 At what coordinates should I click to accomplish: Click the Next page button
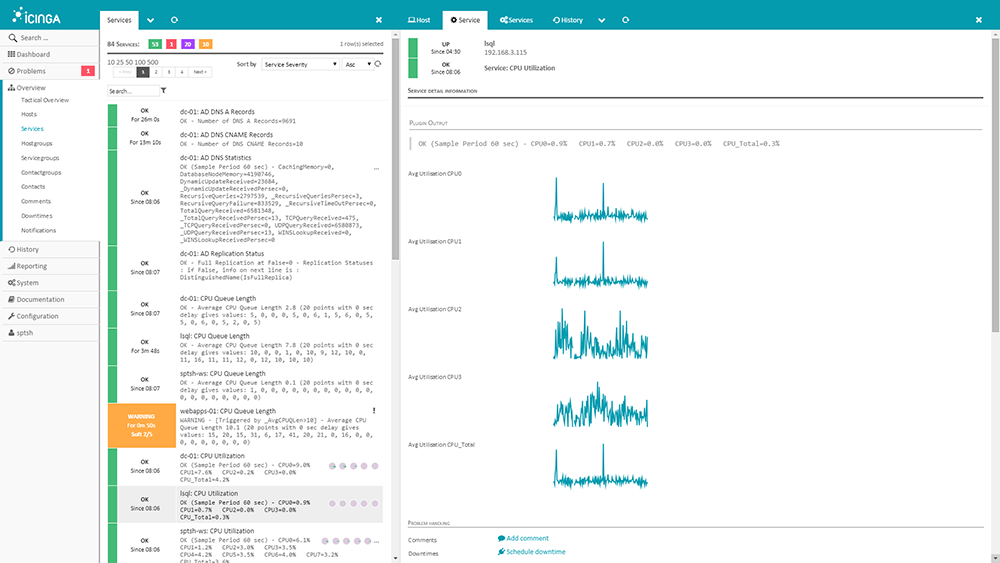point(200,72)
